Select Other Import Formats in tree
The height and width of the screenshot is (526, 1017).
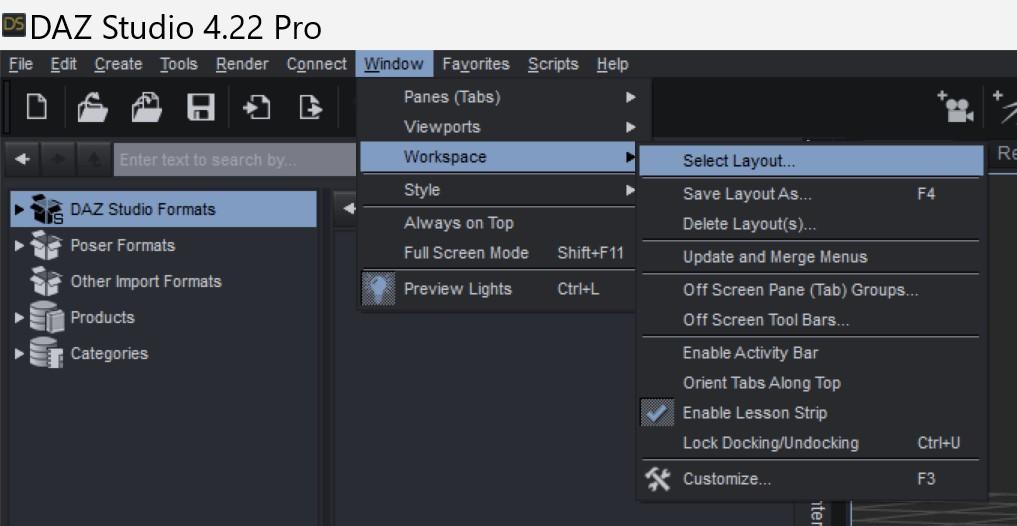pos(145,282)
